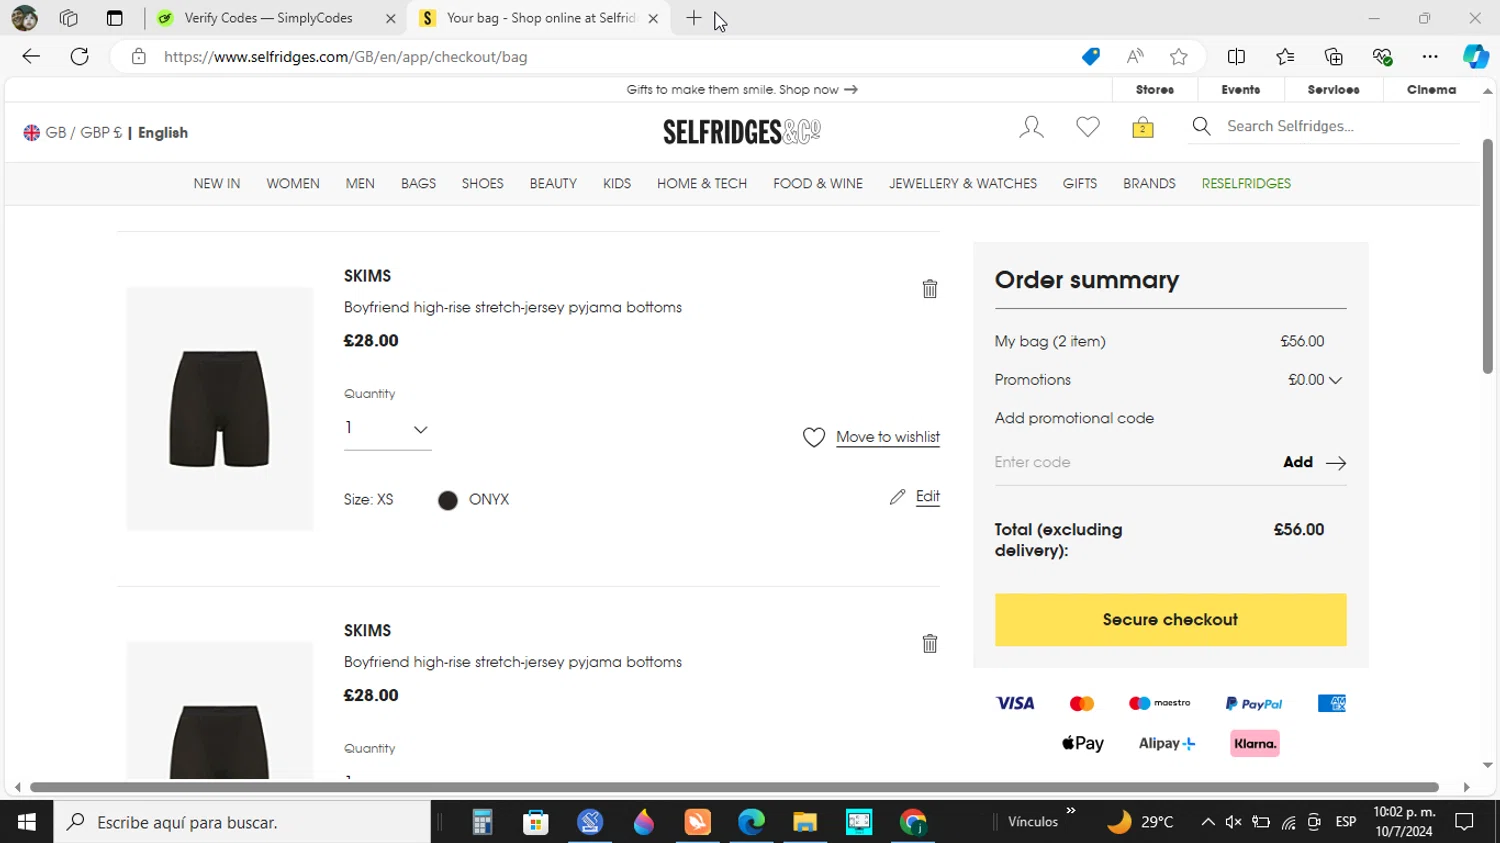1500x843 pixels.
Task: View site information lock icon
Action: point(139,57)
